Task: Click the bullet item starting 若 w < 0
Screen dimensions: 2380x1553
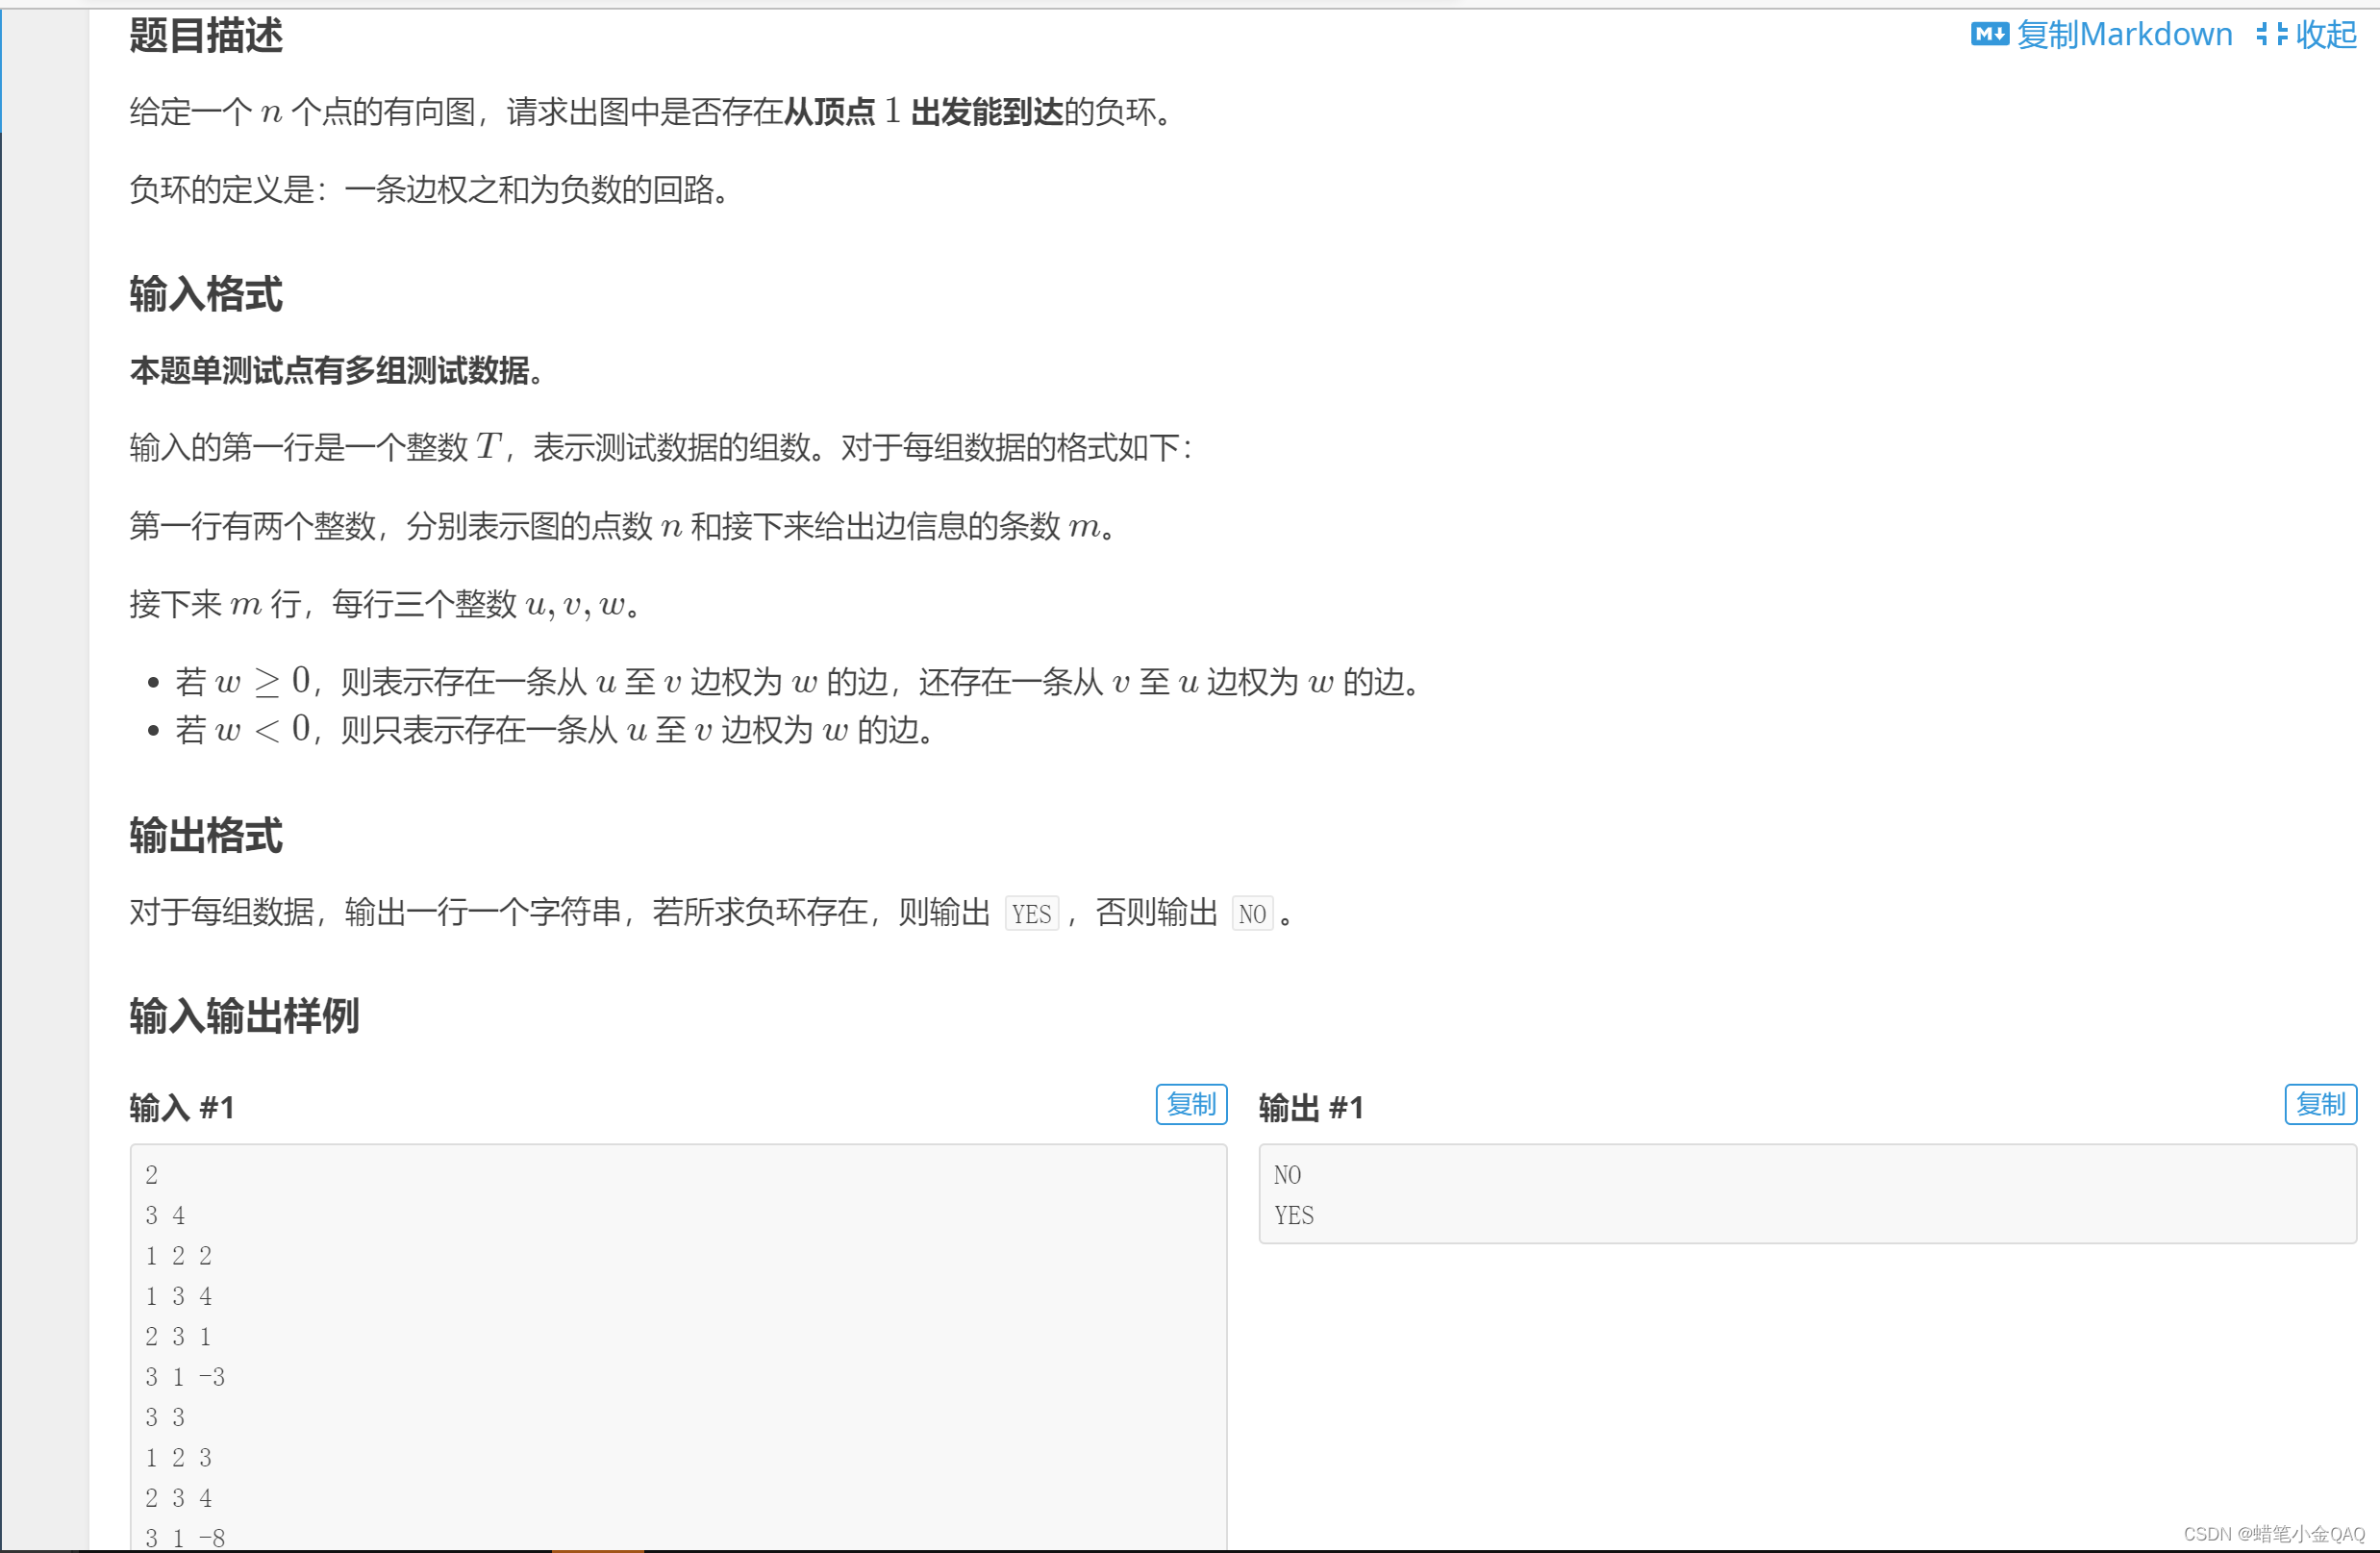Action: point(556,730)
